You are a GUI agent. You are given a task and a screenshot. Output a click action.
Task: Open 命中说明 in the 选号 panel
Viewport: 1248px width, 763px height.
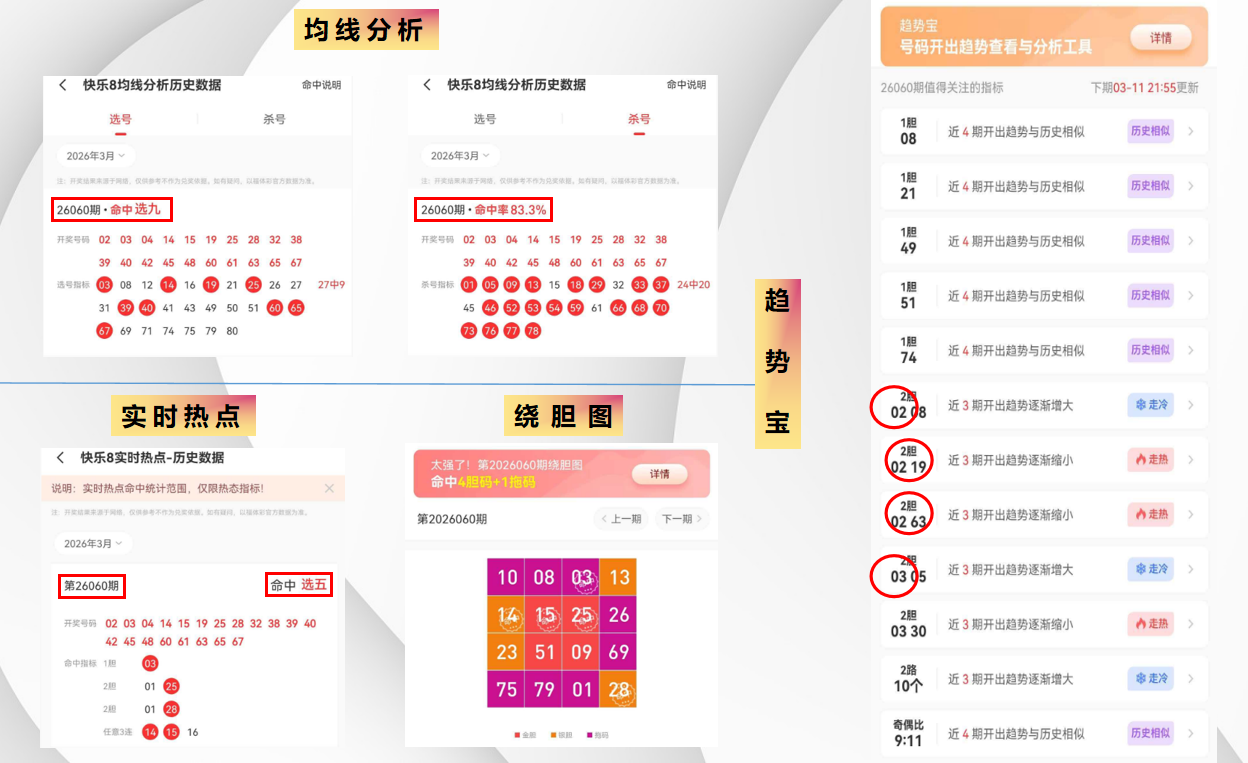[322, 85]
